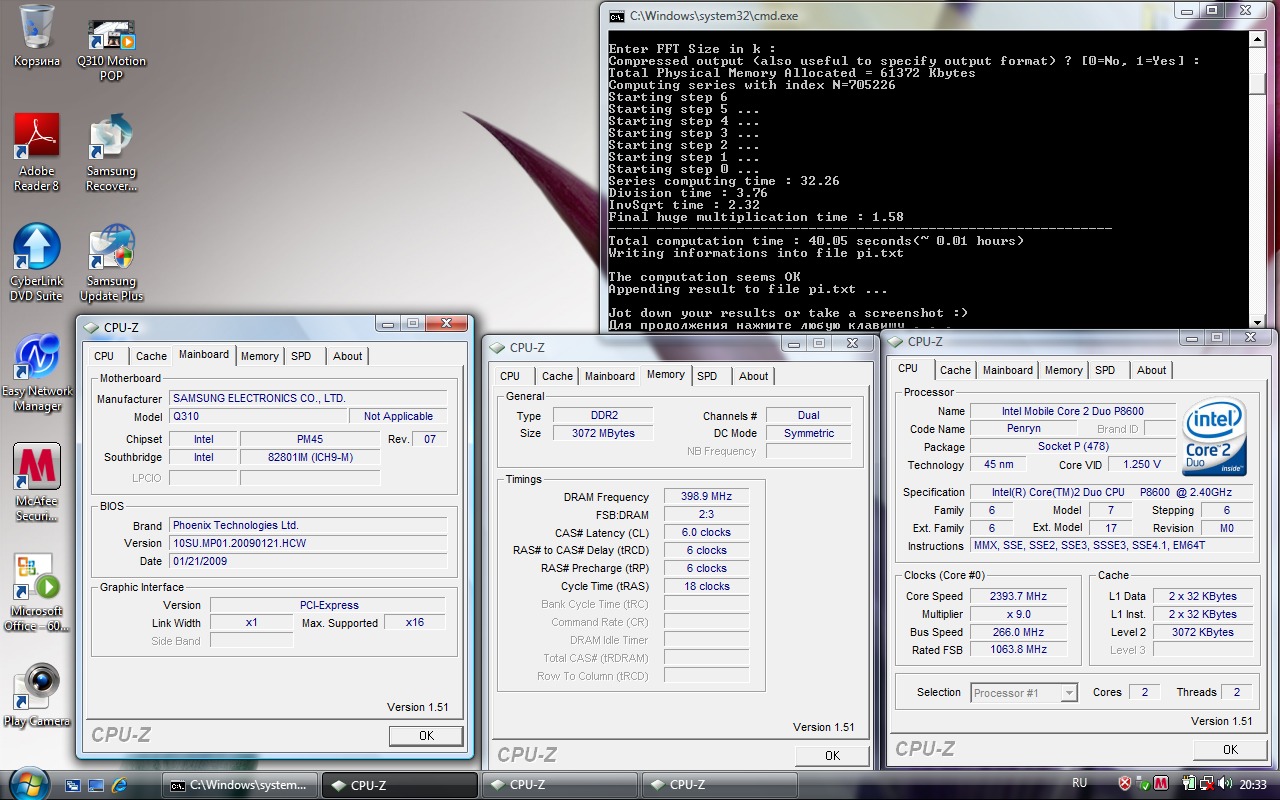Screen dimensions: 1280x800
Task: Click Southbridge 82801IM (ICH9-M) value
Action: (x=310, y=457)
